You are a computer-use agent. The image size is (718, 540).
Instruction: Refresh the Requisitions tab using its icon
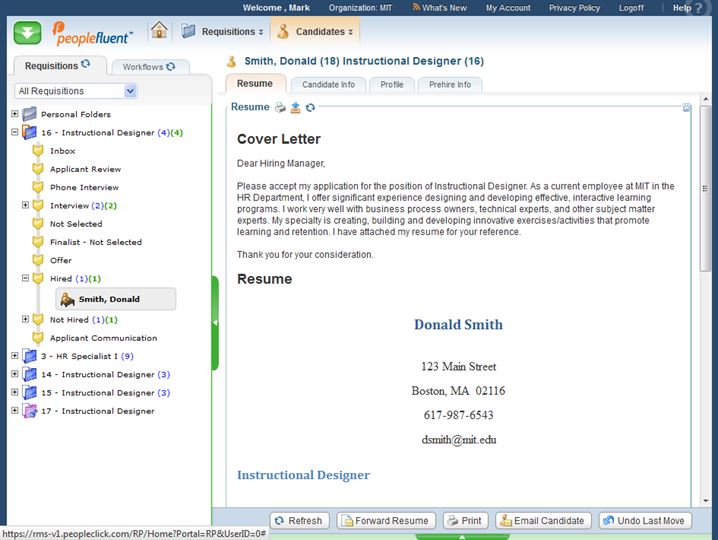pyautogui.click(x=85, y=65)
